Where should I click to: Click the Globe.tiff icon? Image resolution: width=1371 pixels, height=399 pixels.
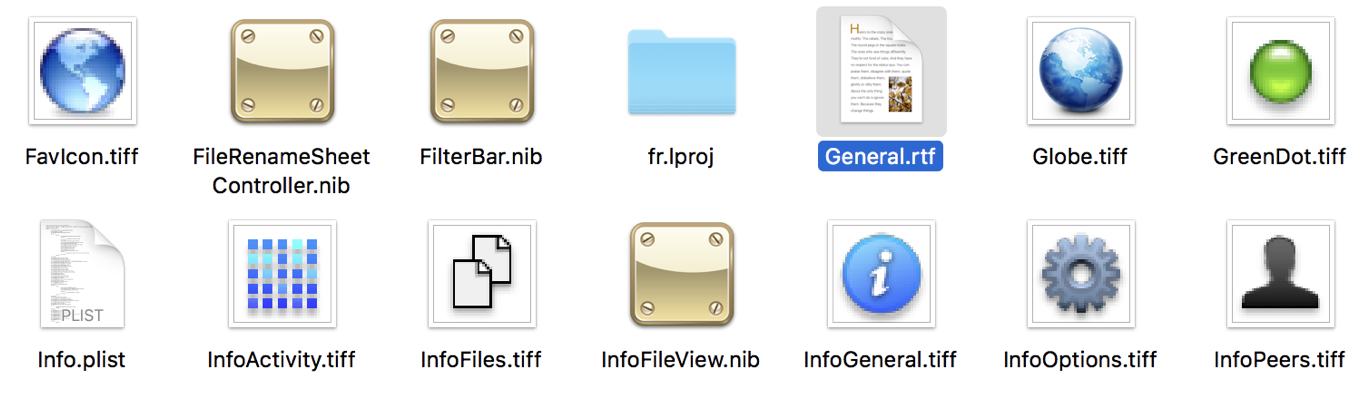click(1081, 71)
